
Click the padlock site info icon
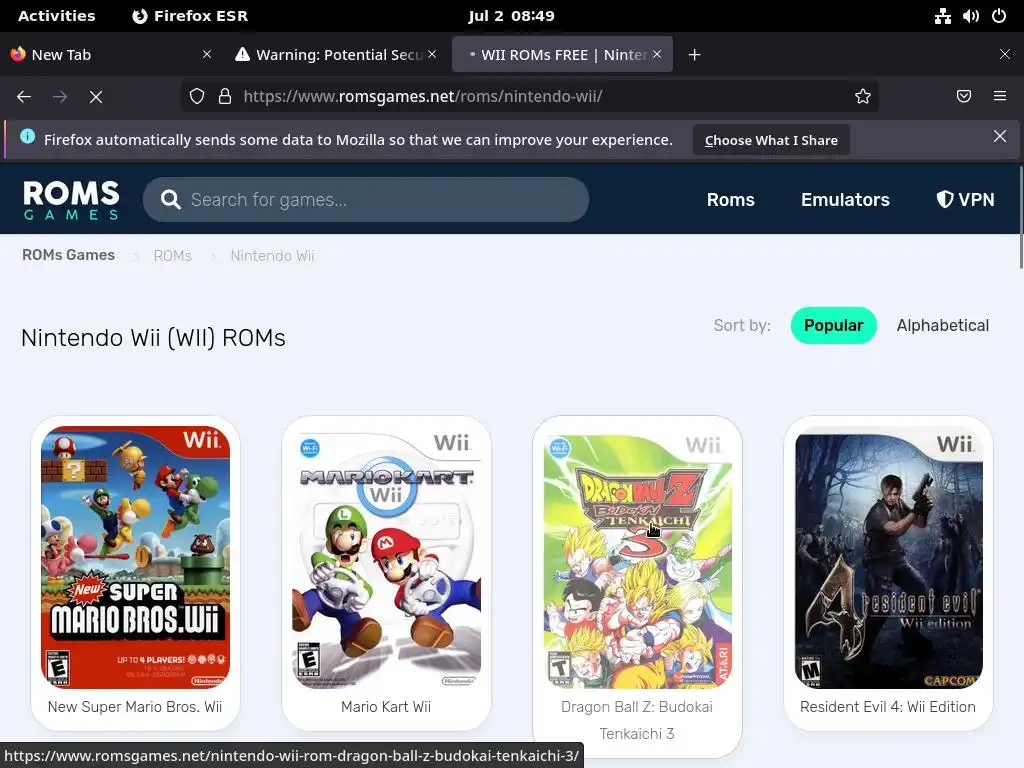(x=225, y=97)
